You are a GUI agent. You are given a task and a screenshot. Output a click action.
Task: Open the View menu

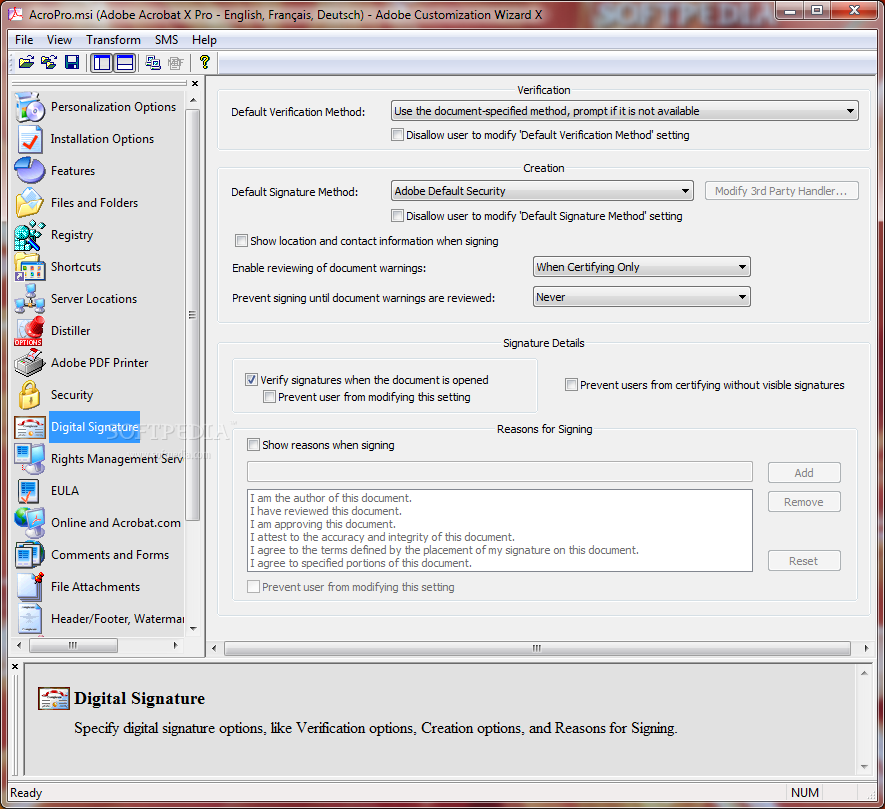pos(59,40)
